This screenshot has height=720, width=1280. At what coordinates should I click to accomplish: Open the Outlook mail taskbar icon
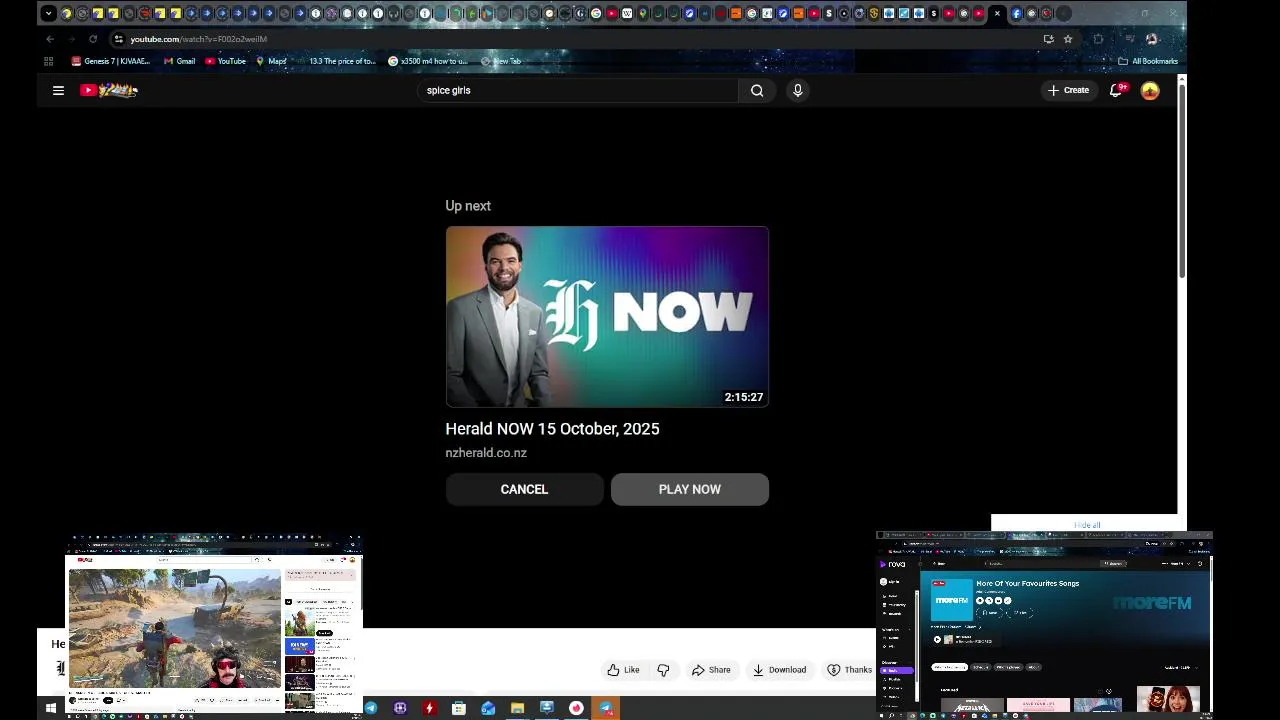pyautogui.click(x=488, y=708)
